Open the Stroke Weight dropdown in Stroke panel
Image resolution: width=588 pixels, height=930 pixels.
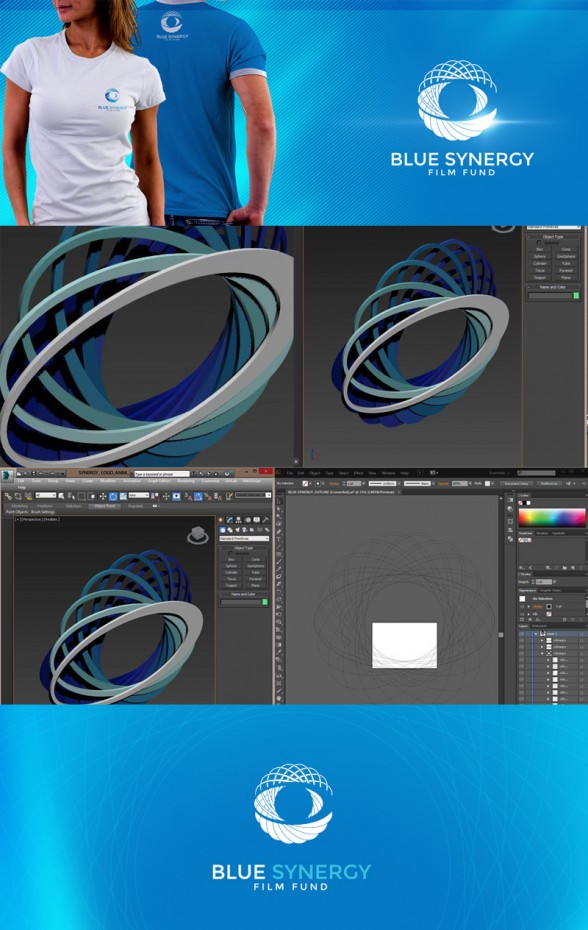pyautogui.click(x=555, y=582)
